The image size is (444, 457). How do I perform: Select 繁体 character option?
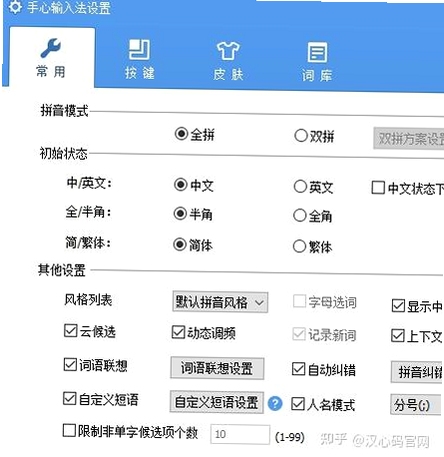click(x=299, y=246)
